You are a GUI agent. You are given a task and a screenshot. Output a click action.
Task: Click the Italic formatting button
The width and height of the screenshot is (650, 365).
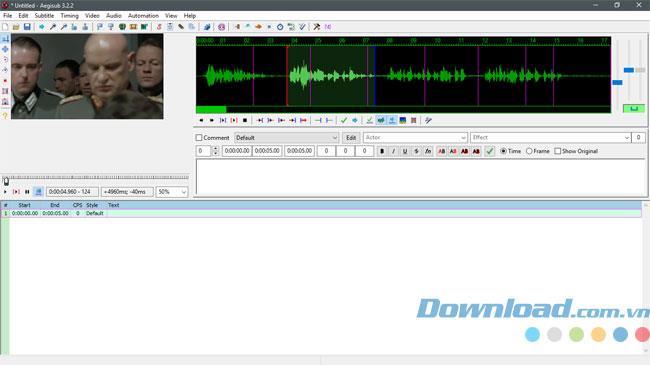[393, 151]
